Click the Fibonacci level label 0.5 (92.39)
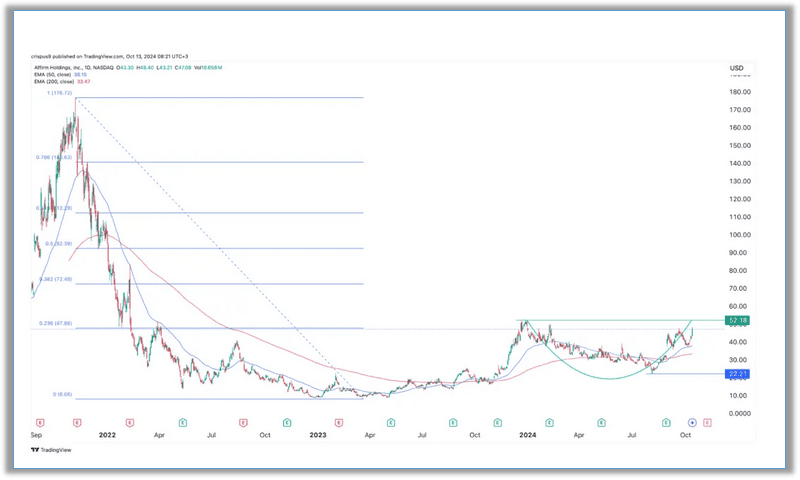The width and height of the screenshot is (800, 480). pyautogui.click(x=59, y=244)
